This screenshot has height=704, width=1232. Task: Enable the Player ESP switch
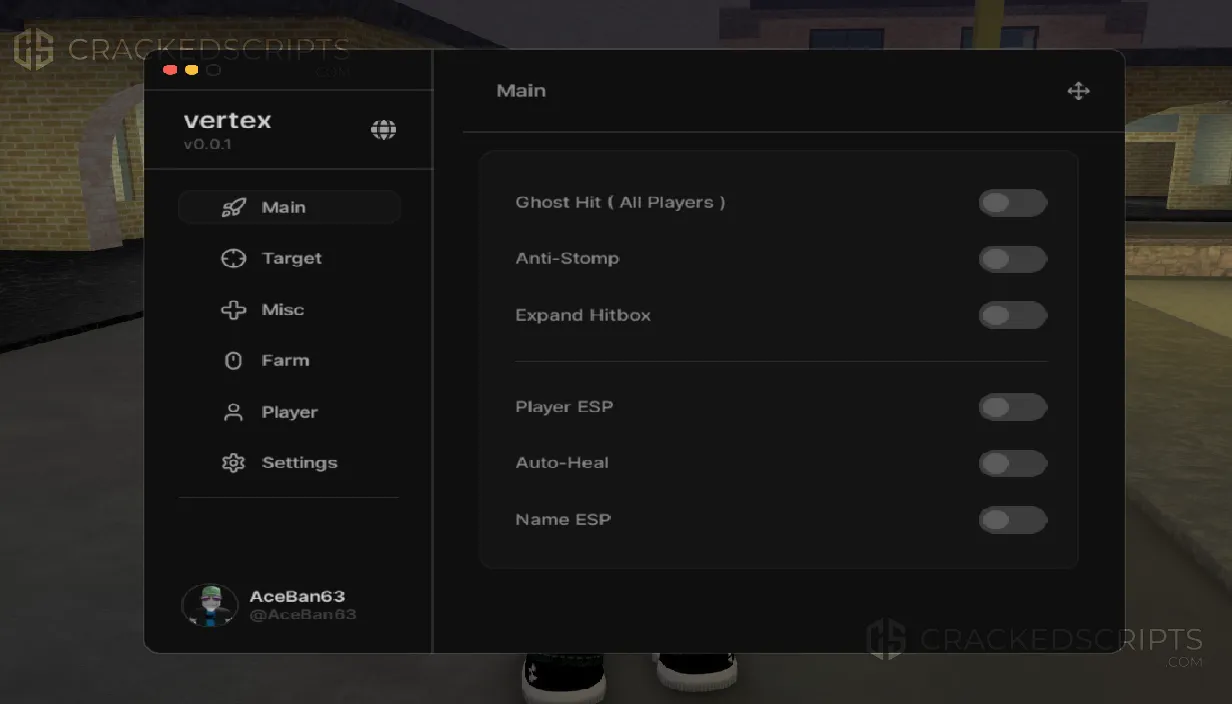click(x=1012, y=408)
